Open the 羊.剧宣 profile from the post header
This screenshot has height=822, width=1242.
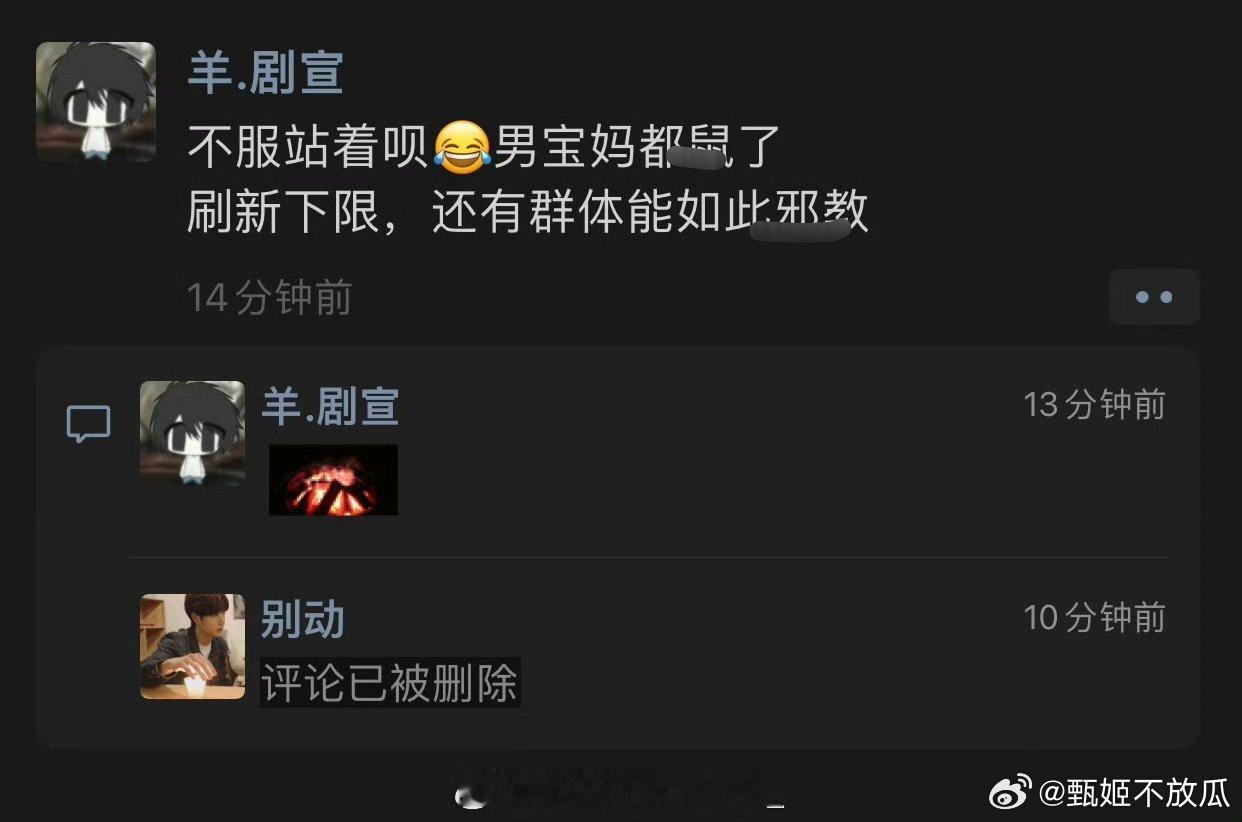(266, 73)
